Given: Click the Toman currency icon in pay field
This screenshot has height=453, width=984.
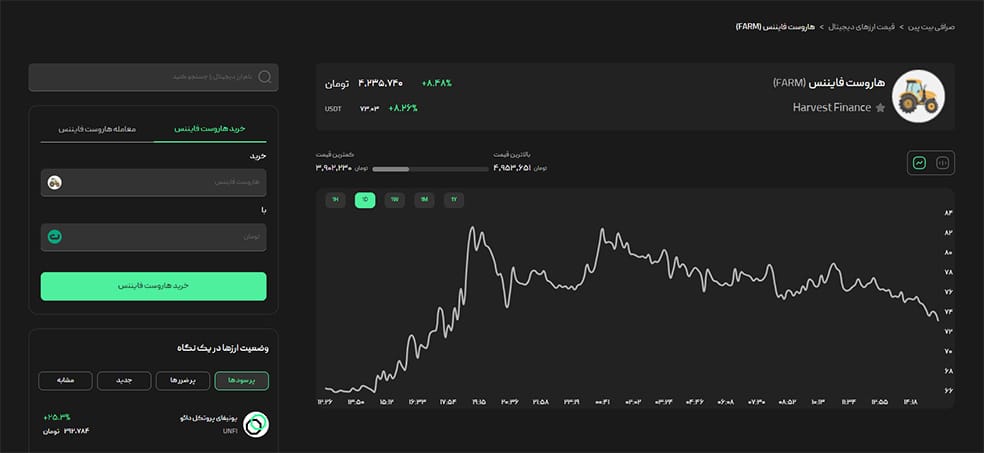Looking at the screenshot, I should pos(55,237).
